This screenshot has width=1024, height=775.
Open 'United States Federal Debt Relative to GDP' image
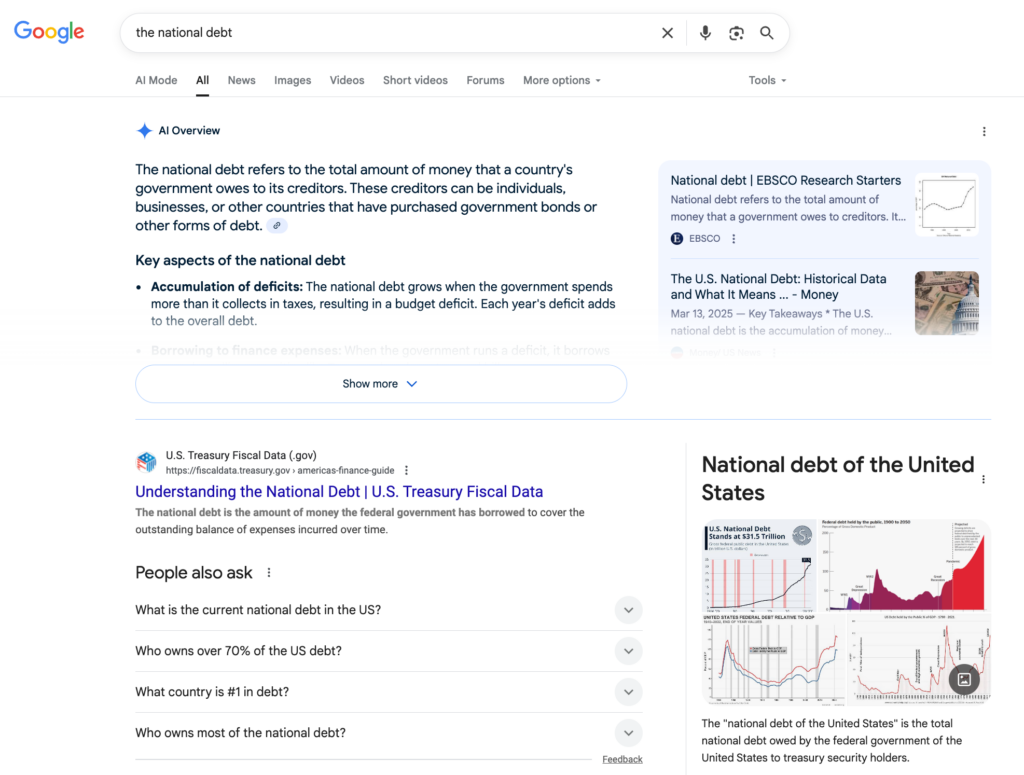(x=773, y=659)
